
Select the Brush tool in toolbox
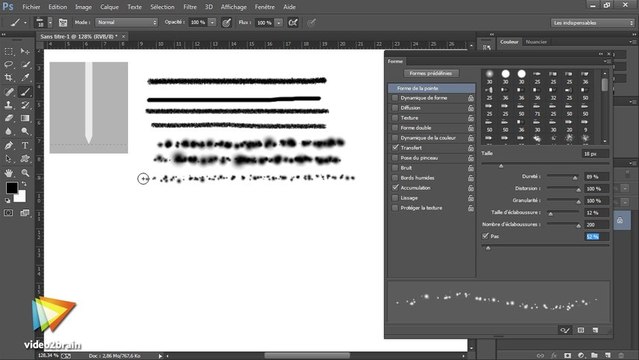coord(25,92)
